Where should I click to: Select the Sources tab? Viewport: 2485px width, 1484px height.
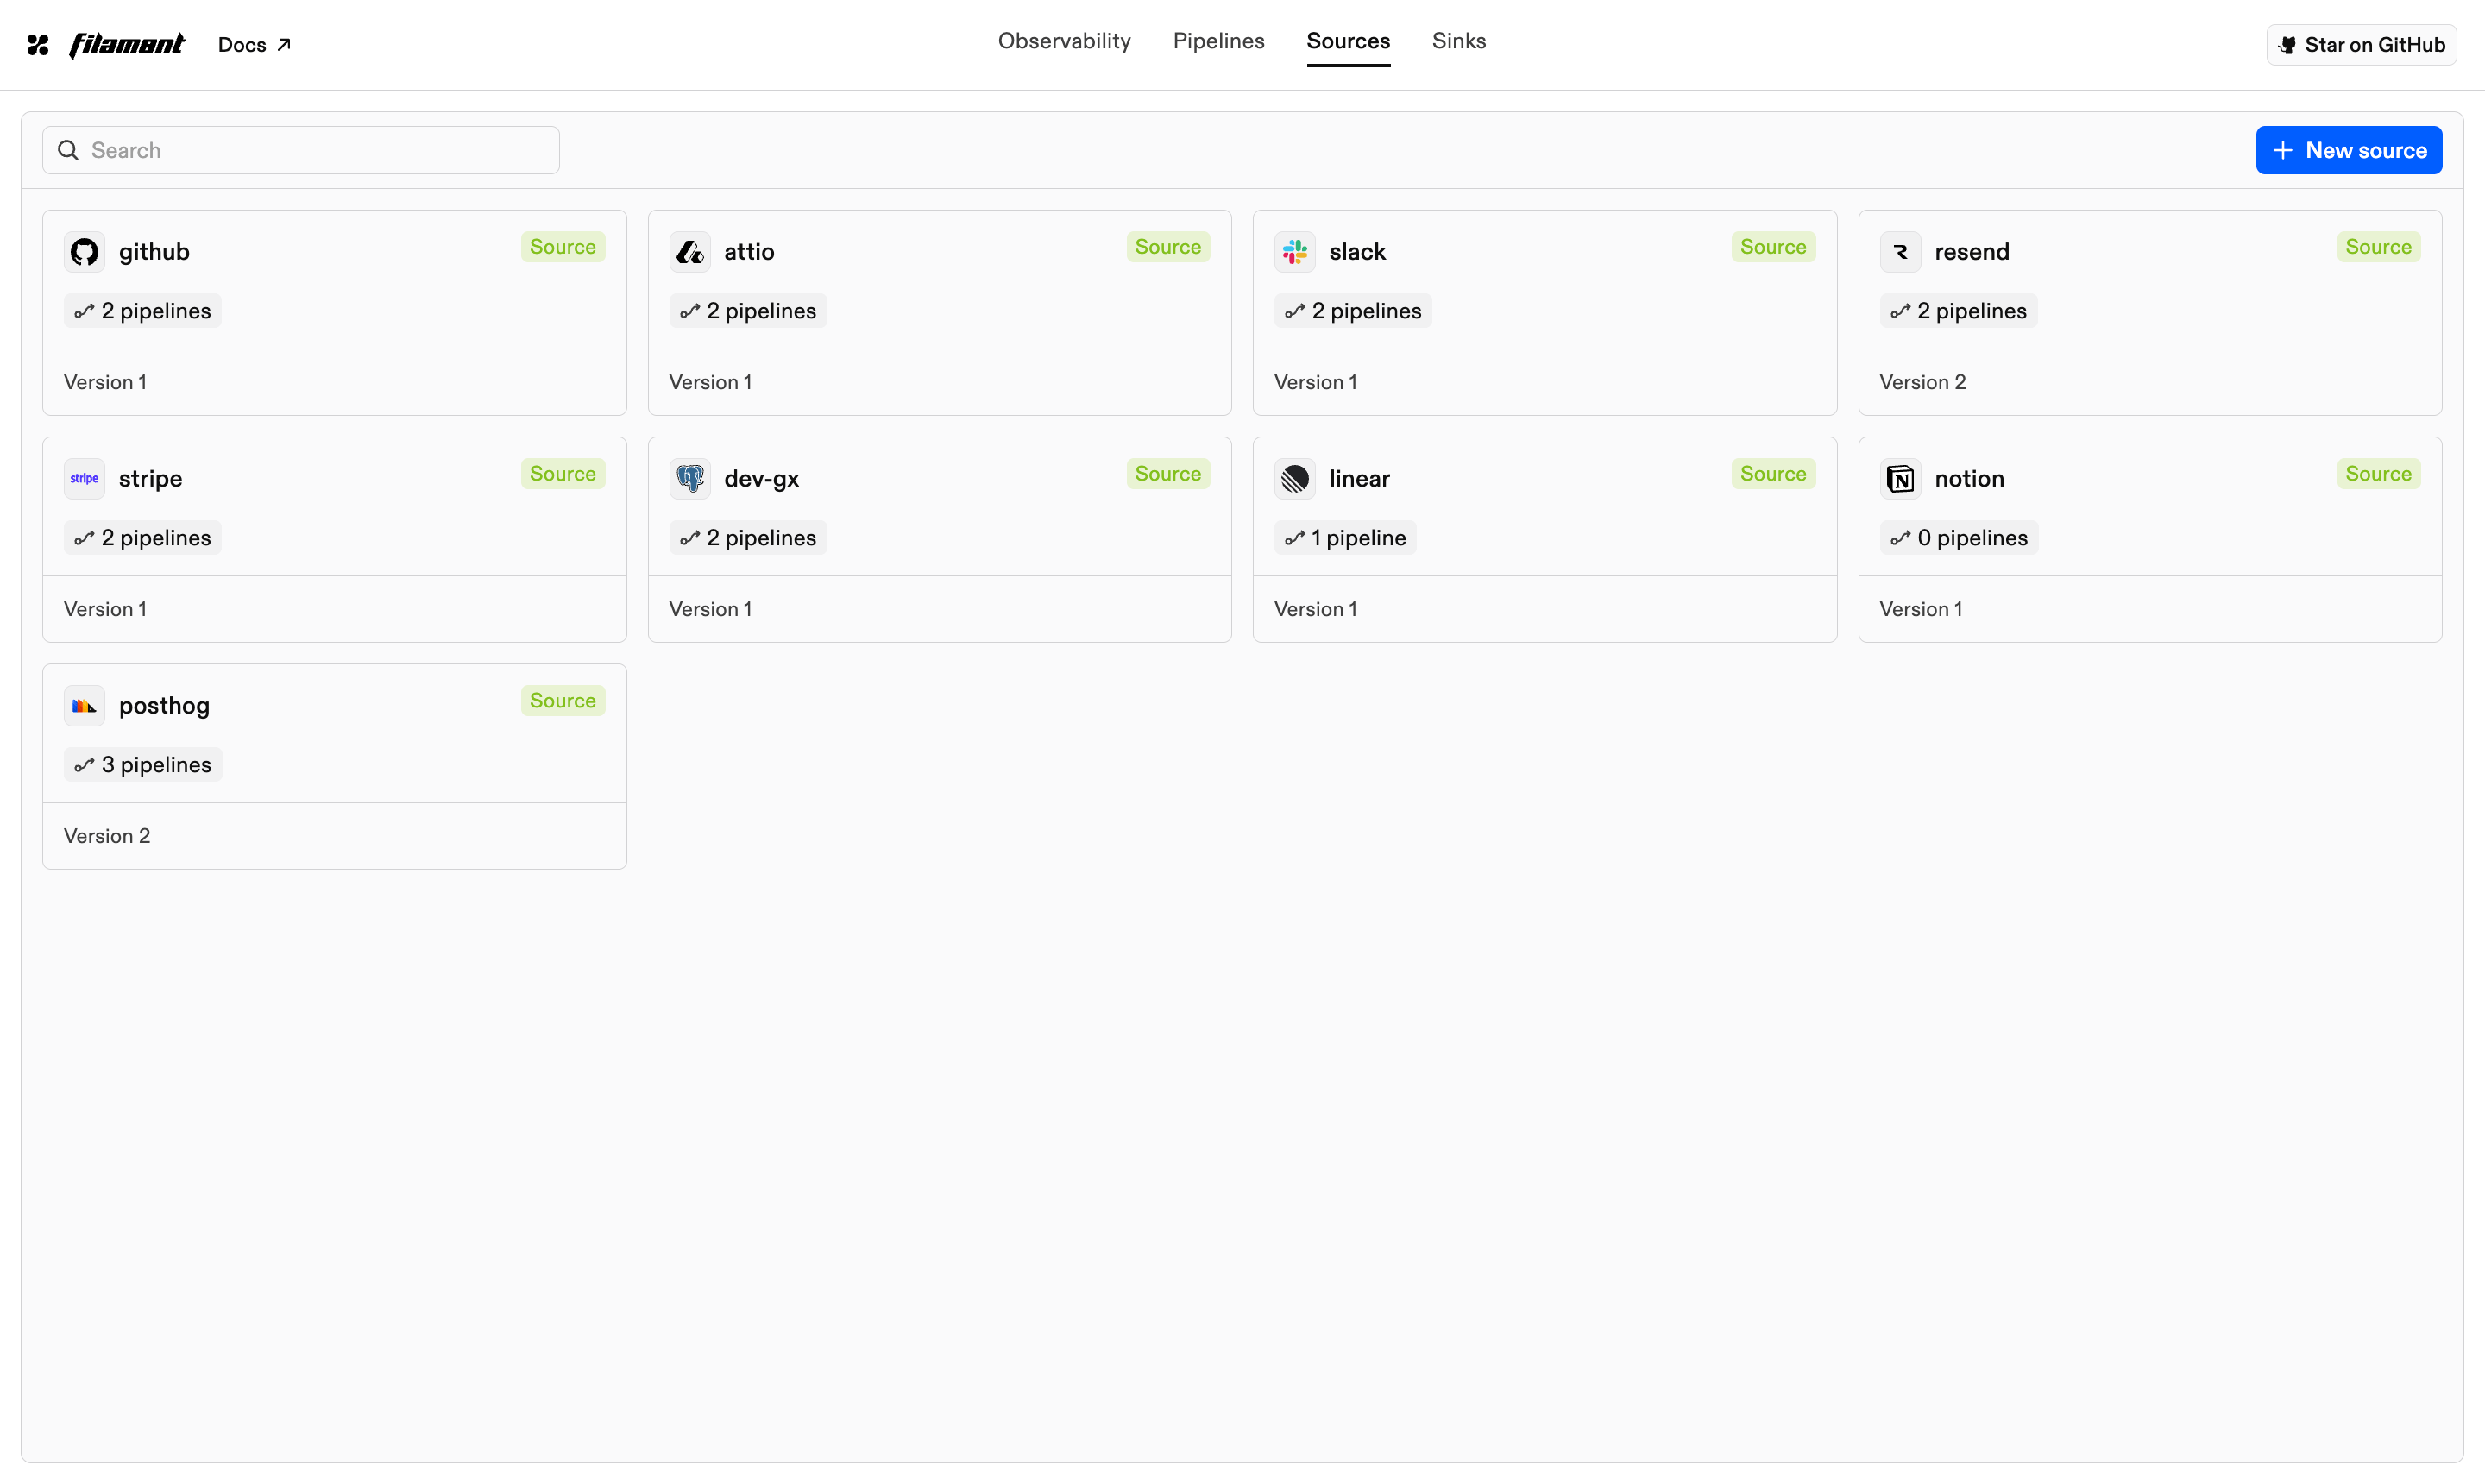click(1348, 41)
